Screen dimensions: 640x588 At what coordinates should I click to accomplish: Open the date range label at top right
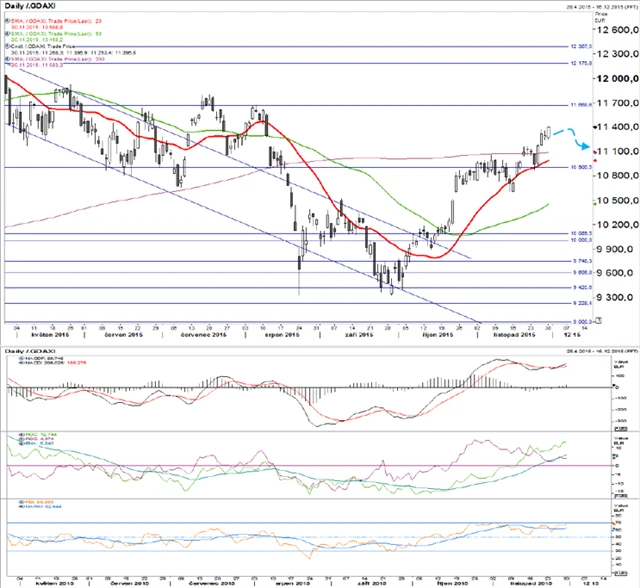(568, 5)
